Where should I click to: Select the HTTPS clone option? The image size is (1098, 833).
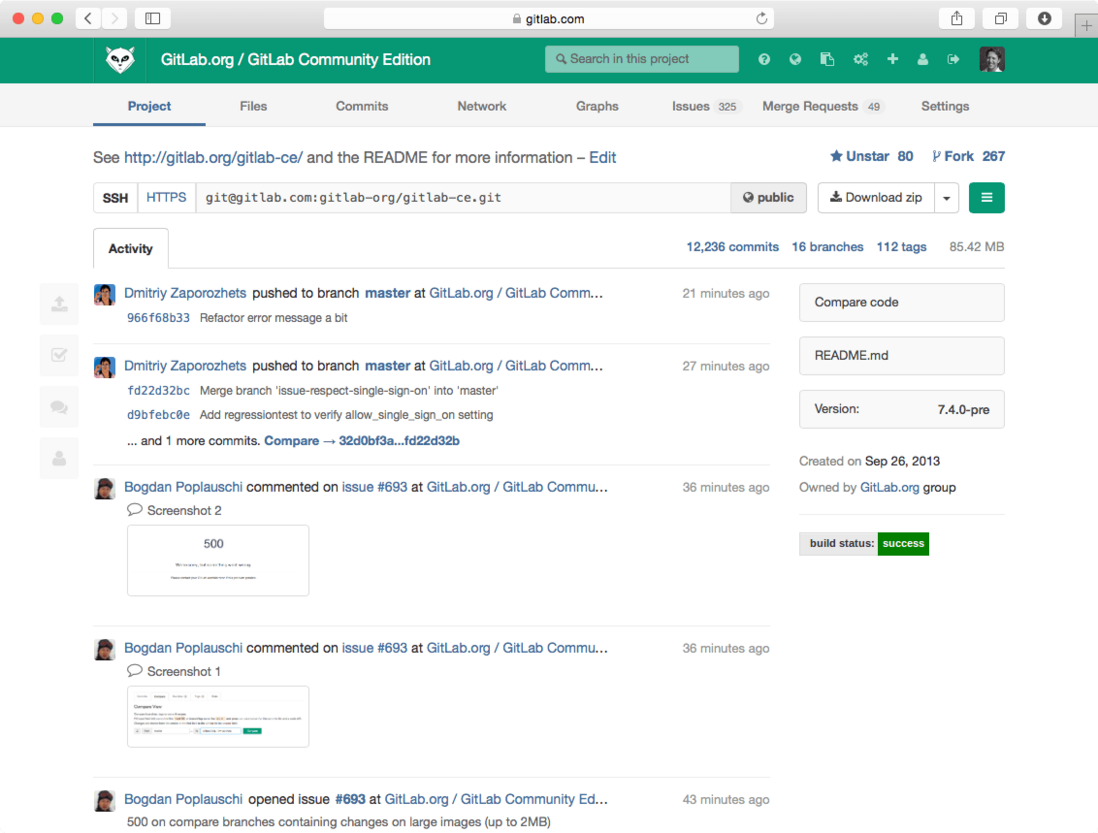[166, 197]
